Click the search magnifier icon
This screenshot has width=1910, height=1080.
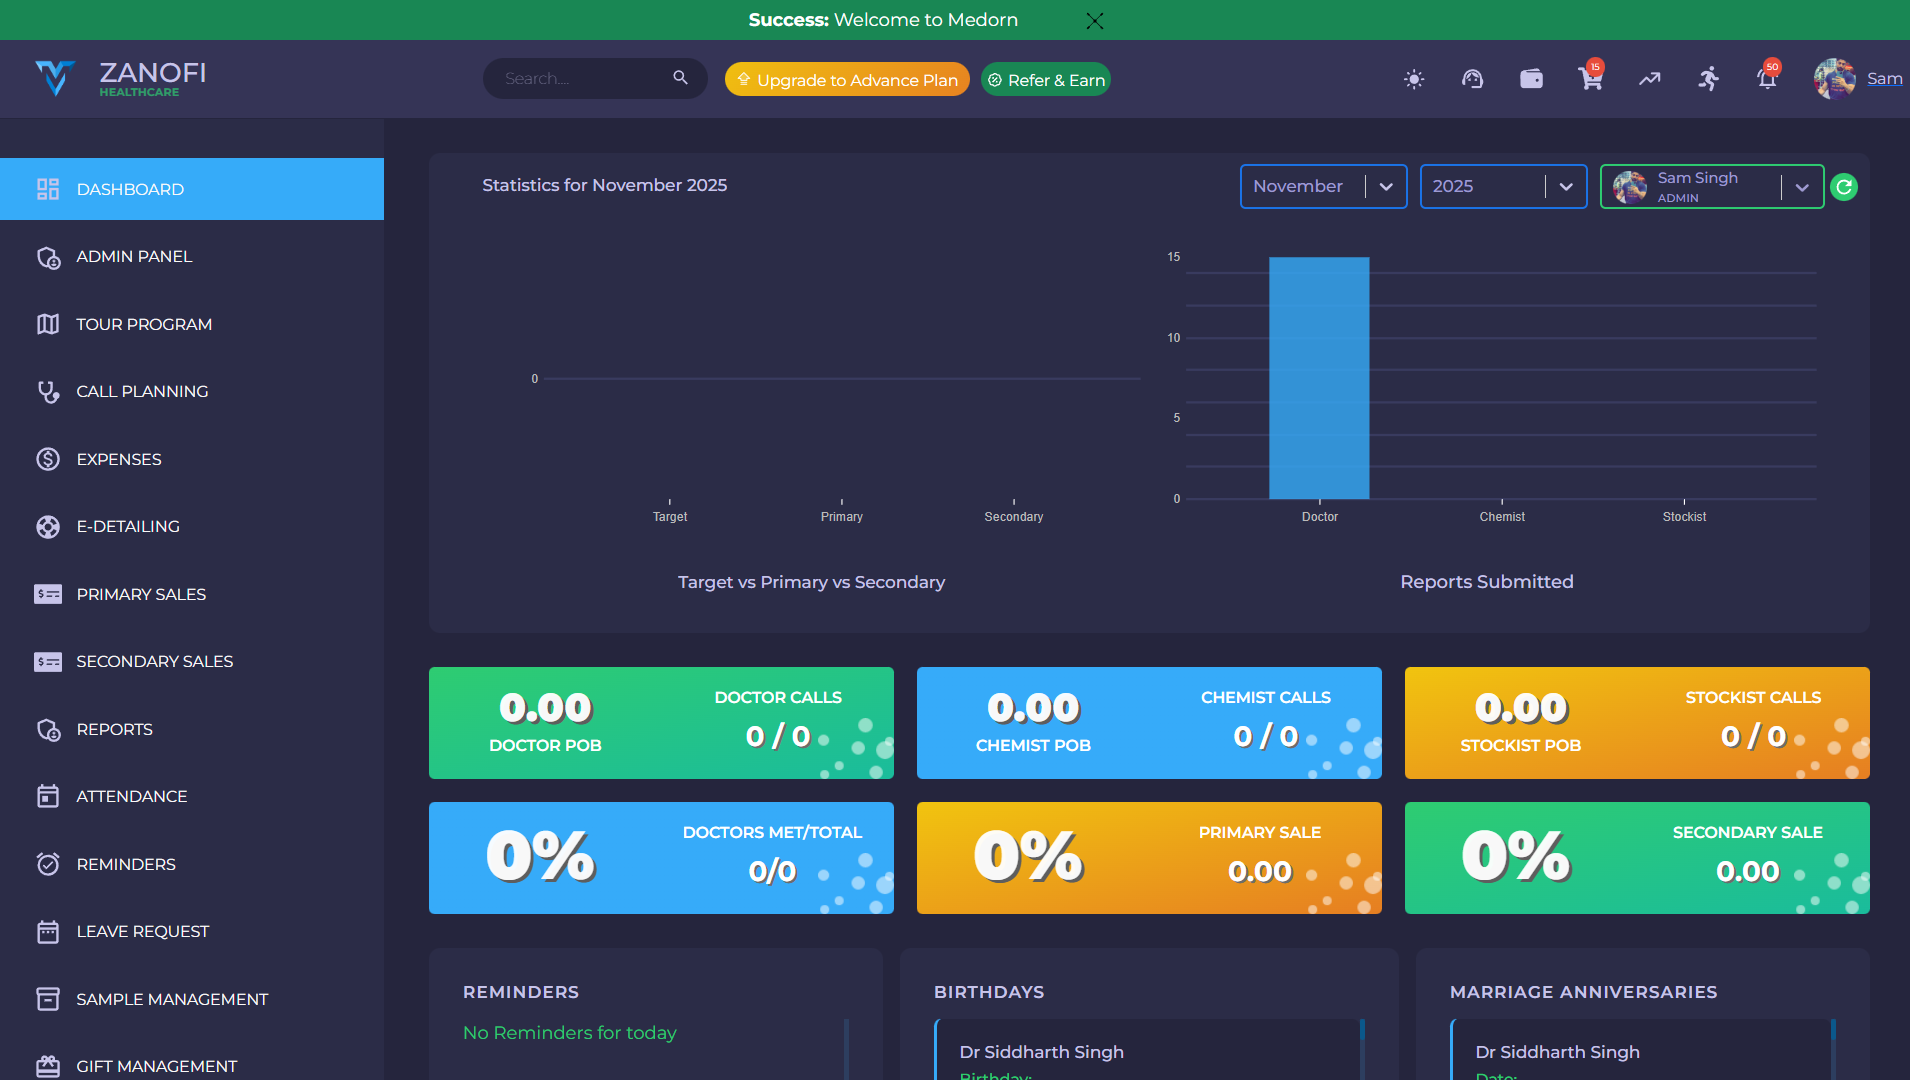[x=680, y=78]
